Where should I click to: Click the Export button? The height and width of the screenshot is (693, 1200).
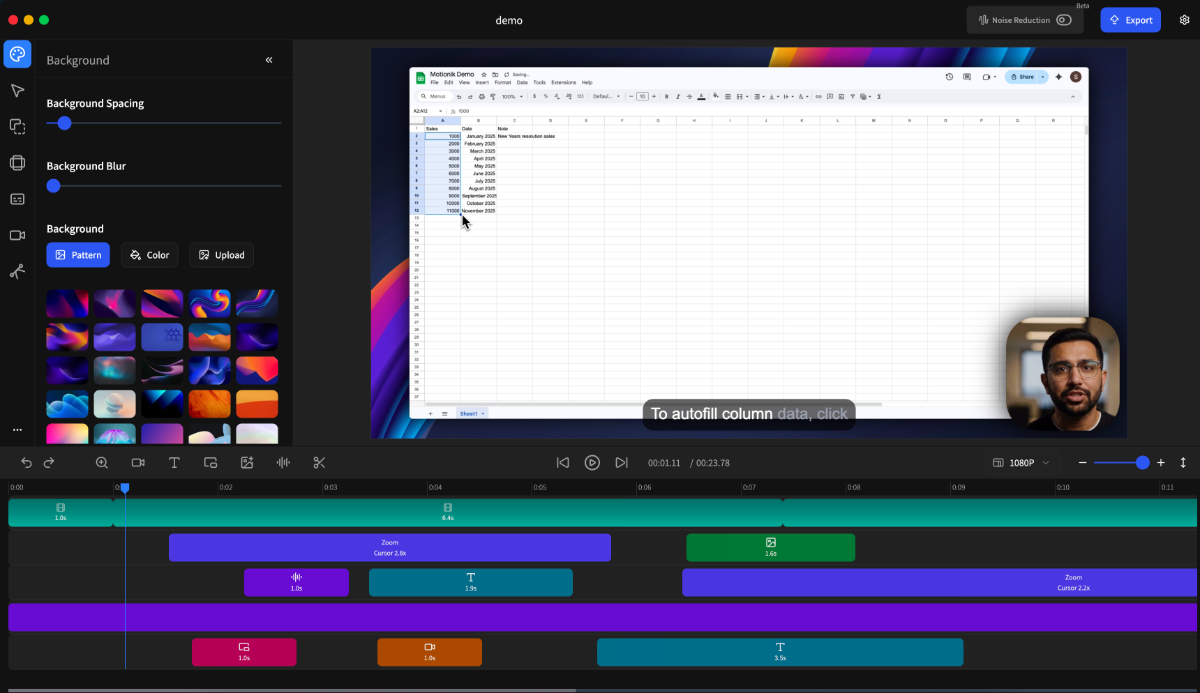[x=1130, y=20]
